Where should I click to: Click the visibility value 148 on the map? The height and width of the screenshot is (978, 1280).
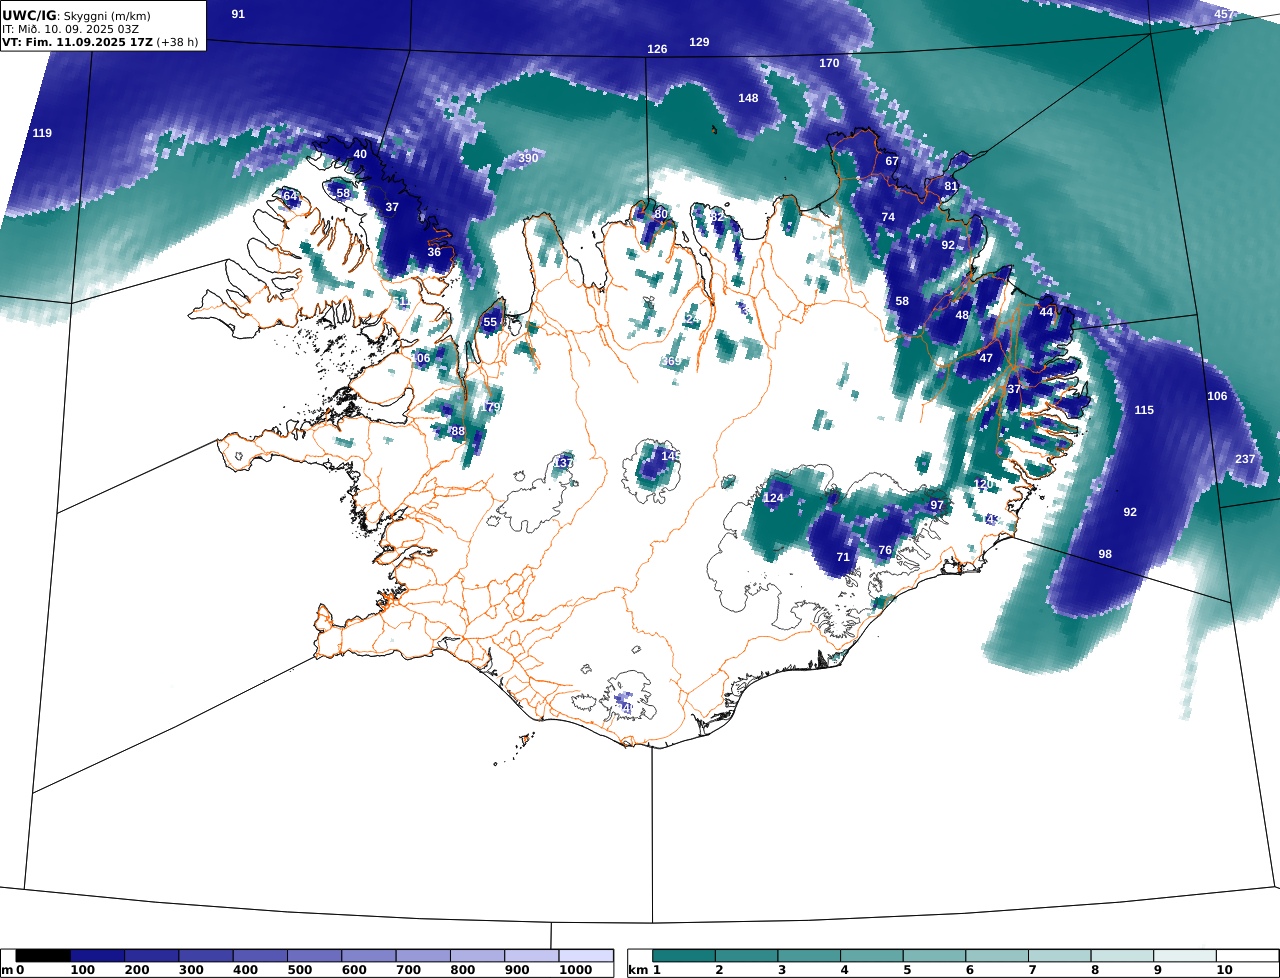[x=748, y=98]
